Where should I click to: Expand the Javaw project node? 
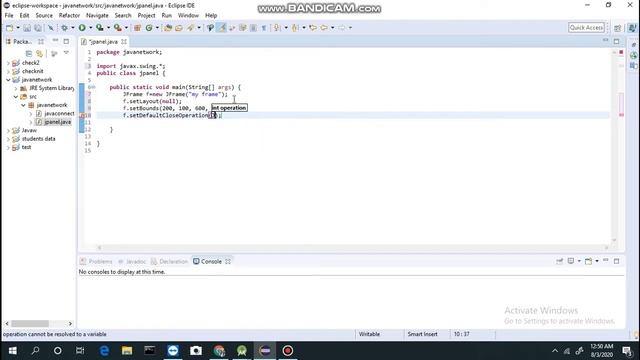tap(8, 131)
